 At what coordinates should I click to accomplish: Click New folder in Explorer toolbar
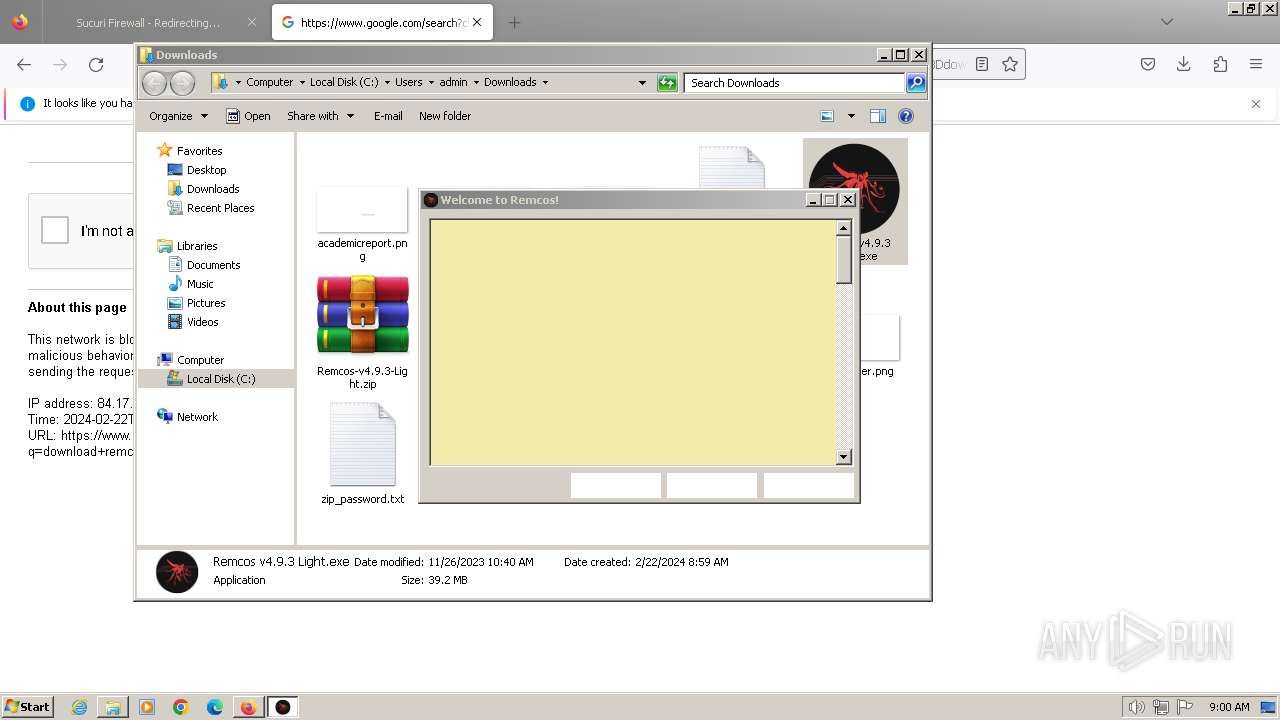click(445, 116)
